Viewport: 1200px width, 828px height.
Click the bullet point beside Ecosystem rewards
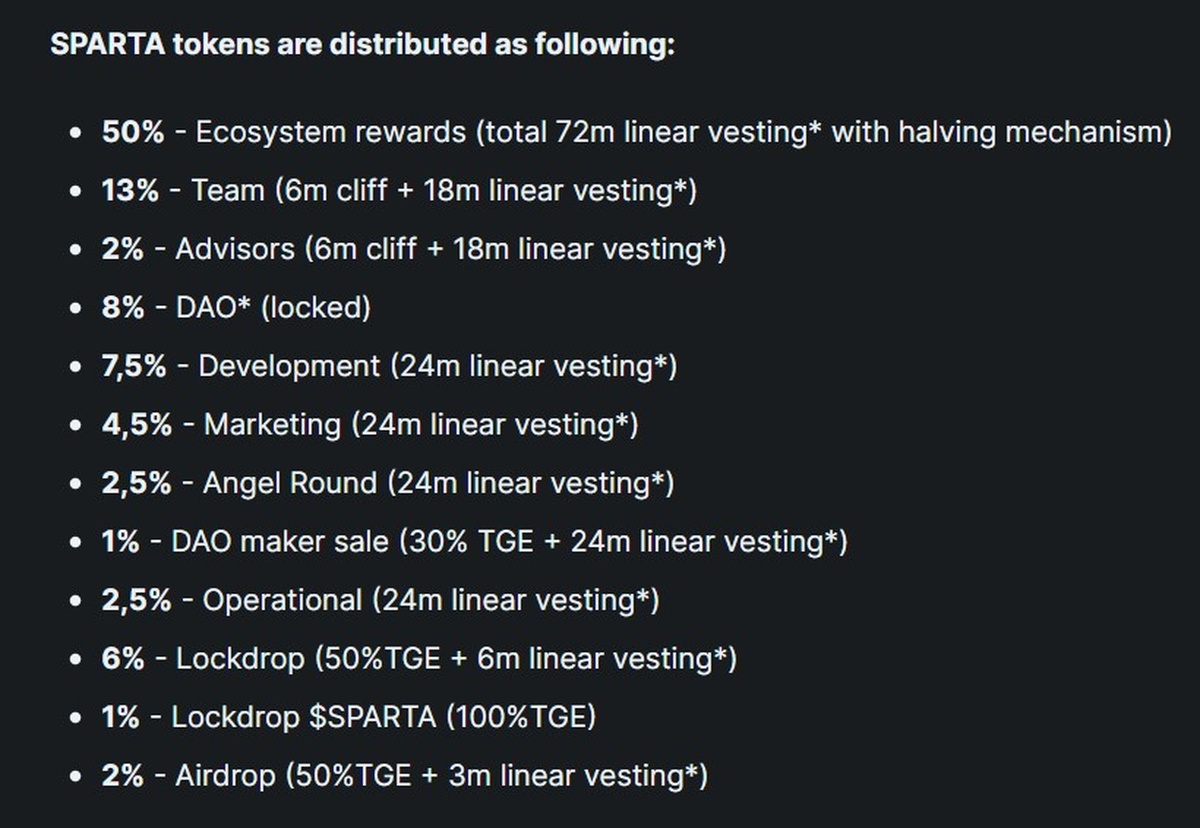(77, 133)
